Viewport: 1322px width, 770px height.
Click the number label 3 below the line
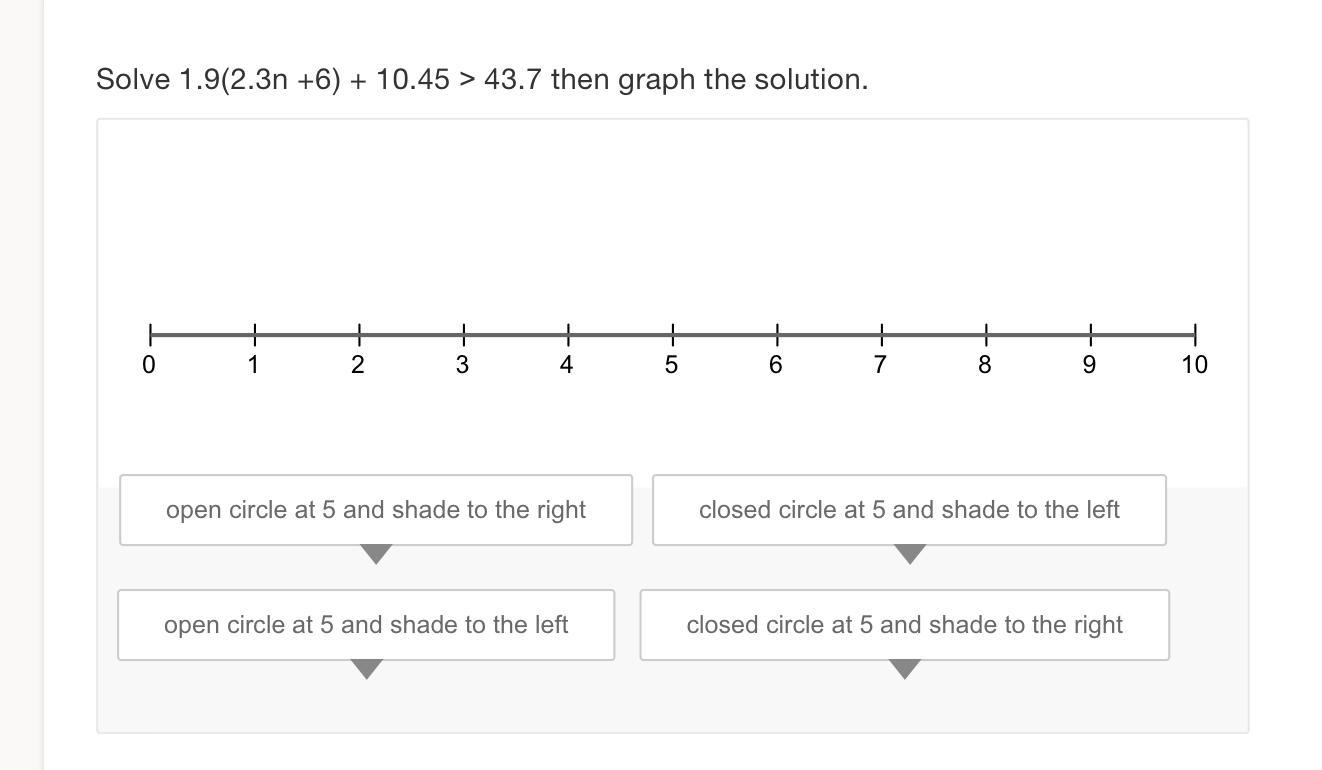click(x=462, y=365)
